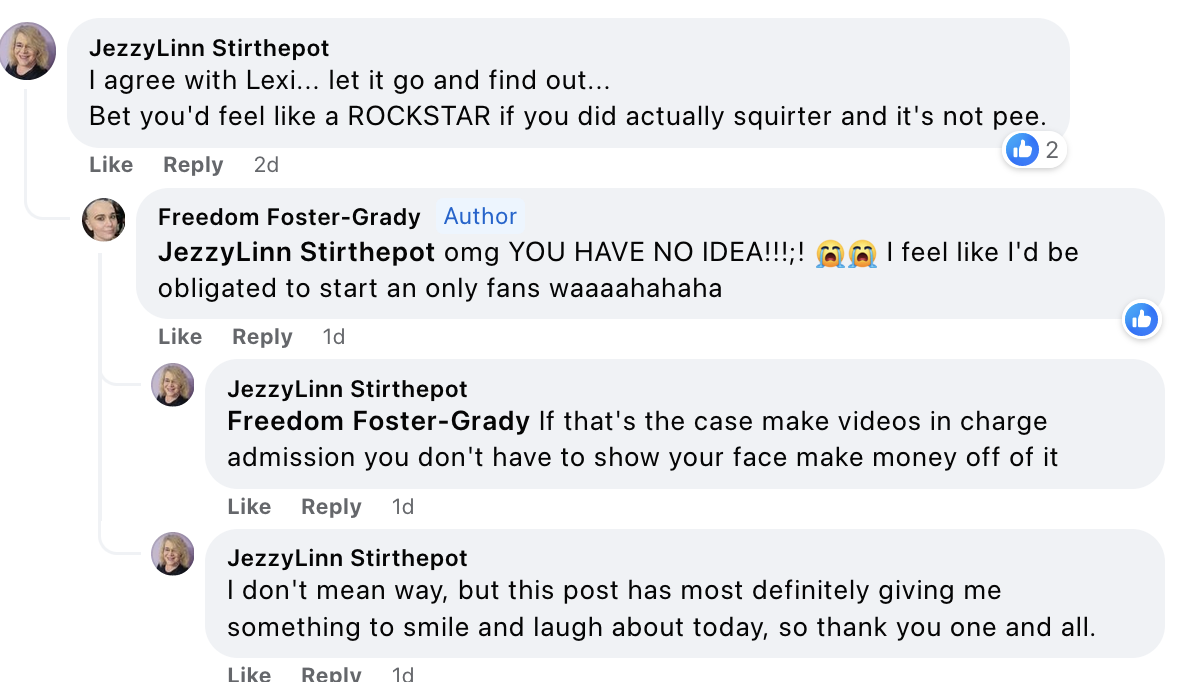Open the 1d timestamp under the 'make videos' reply
1194x682 pixels.
click(x=403, y=506)
